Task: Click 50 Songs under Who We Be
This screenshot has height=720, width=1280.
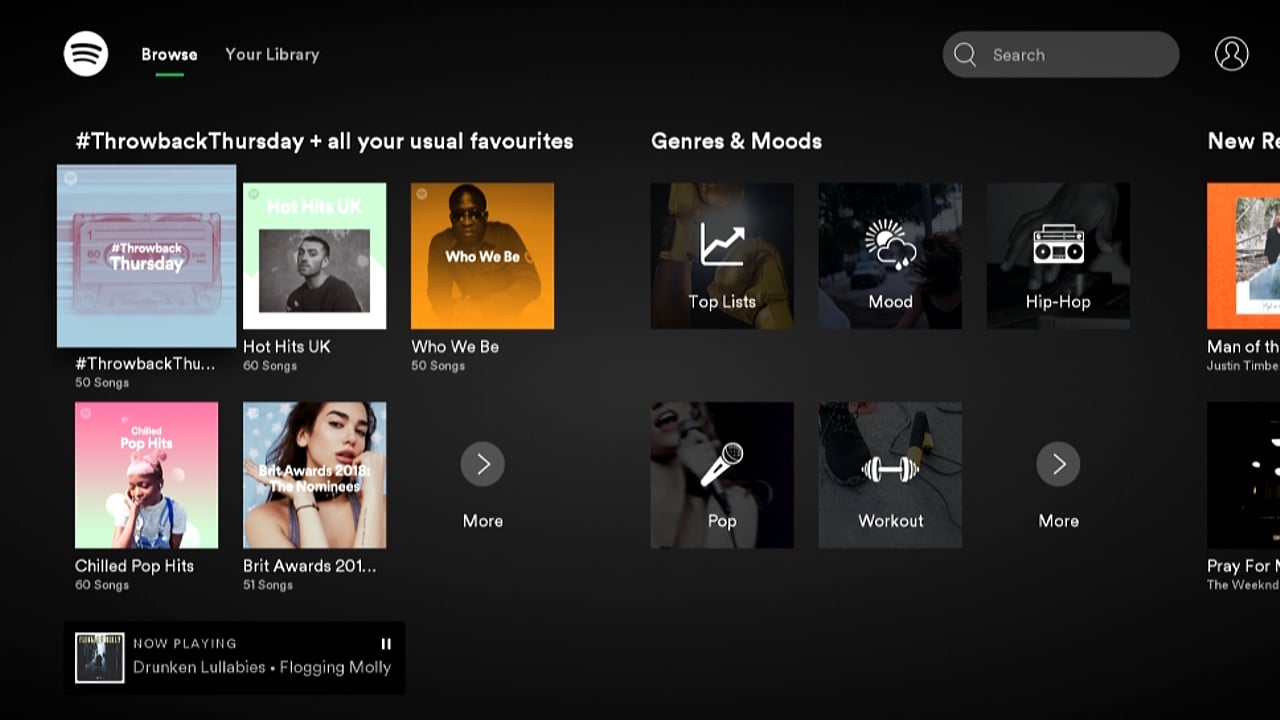Action: [x=438, y=366]
